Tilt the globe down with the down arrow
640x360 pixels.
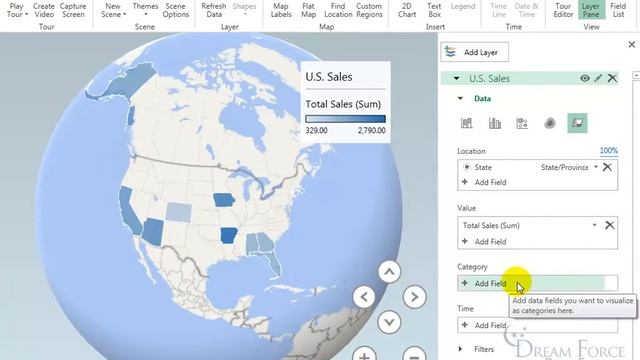click(389, 322)
